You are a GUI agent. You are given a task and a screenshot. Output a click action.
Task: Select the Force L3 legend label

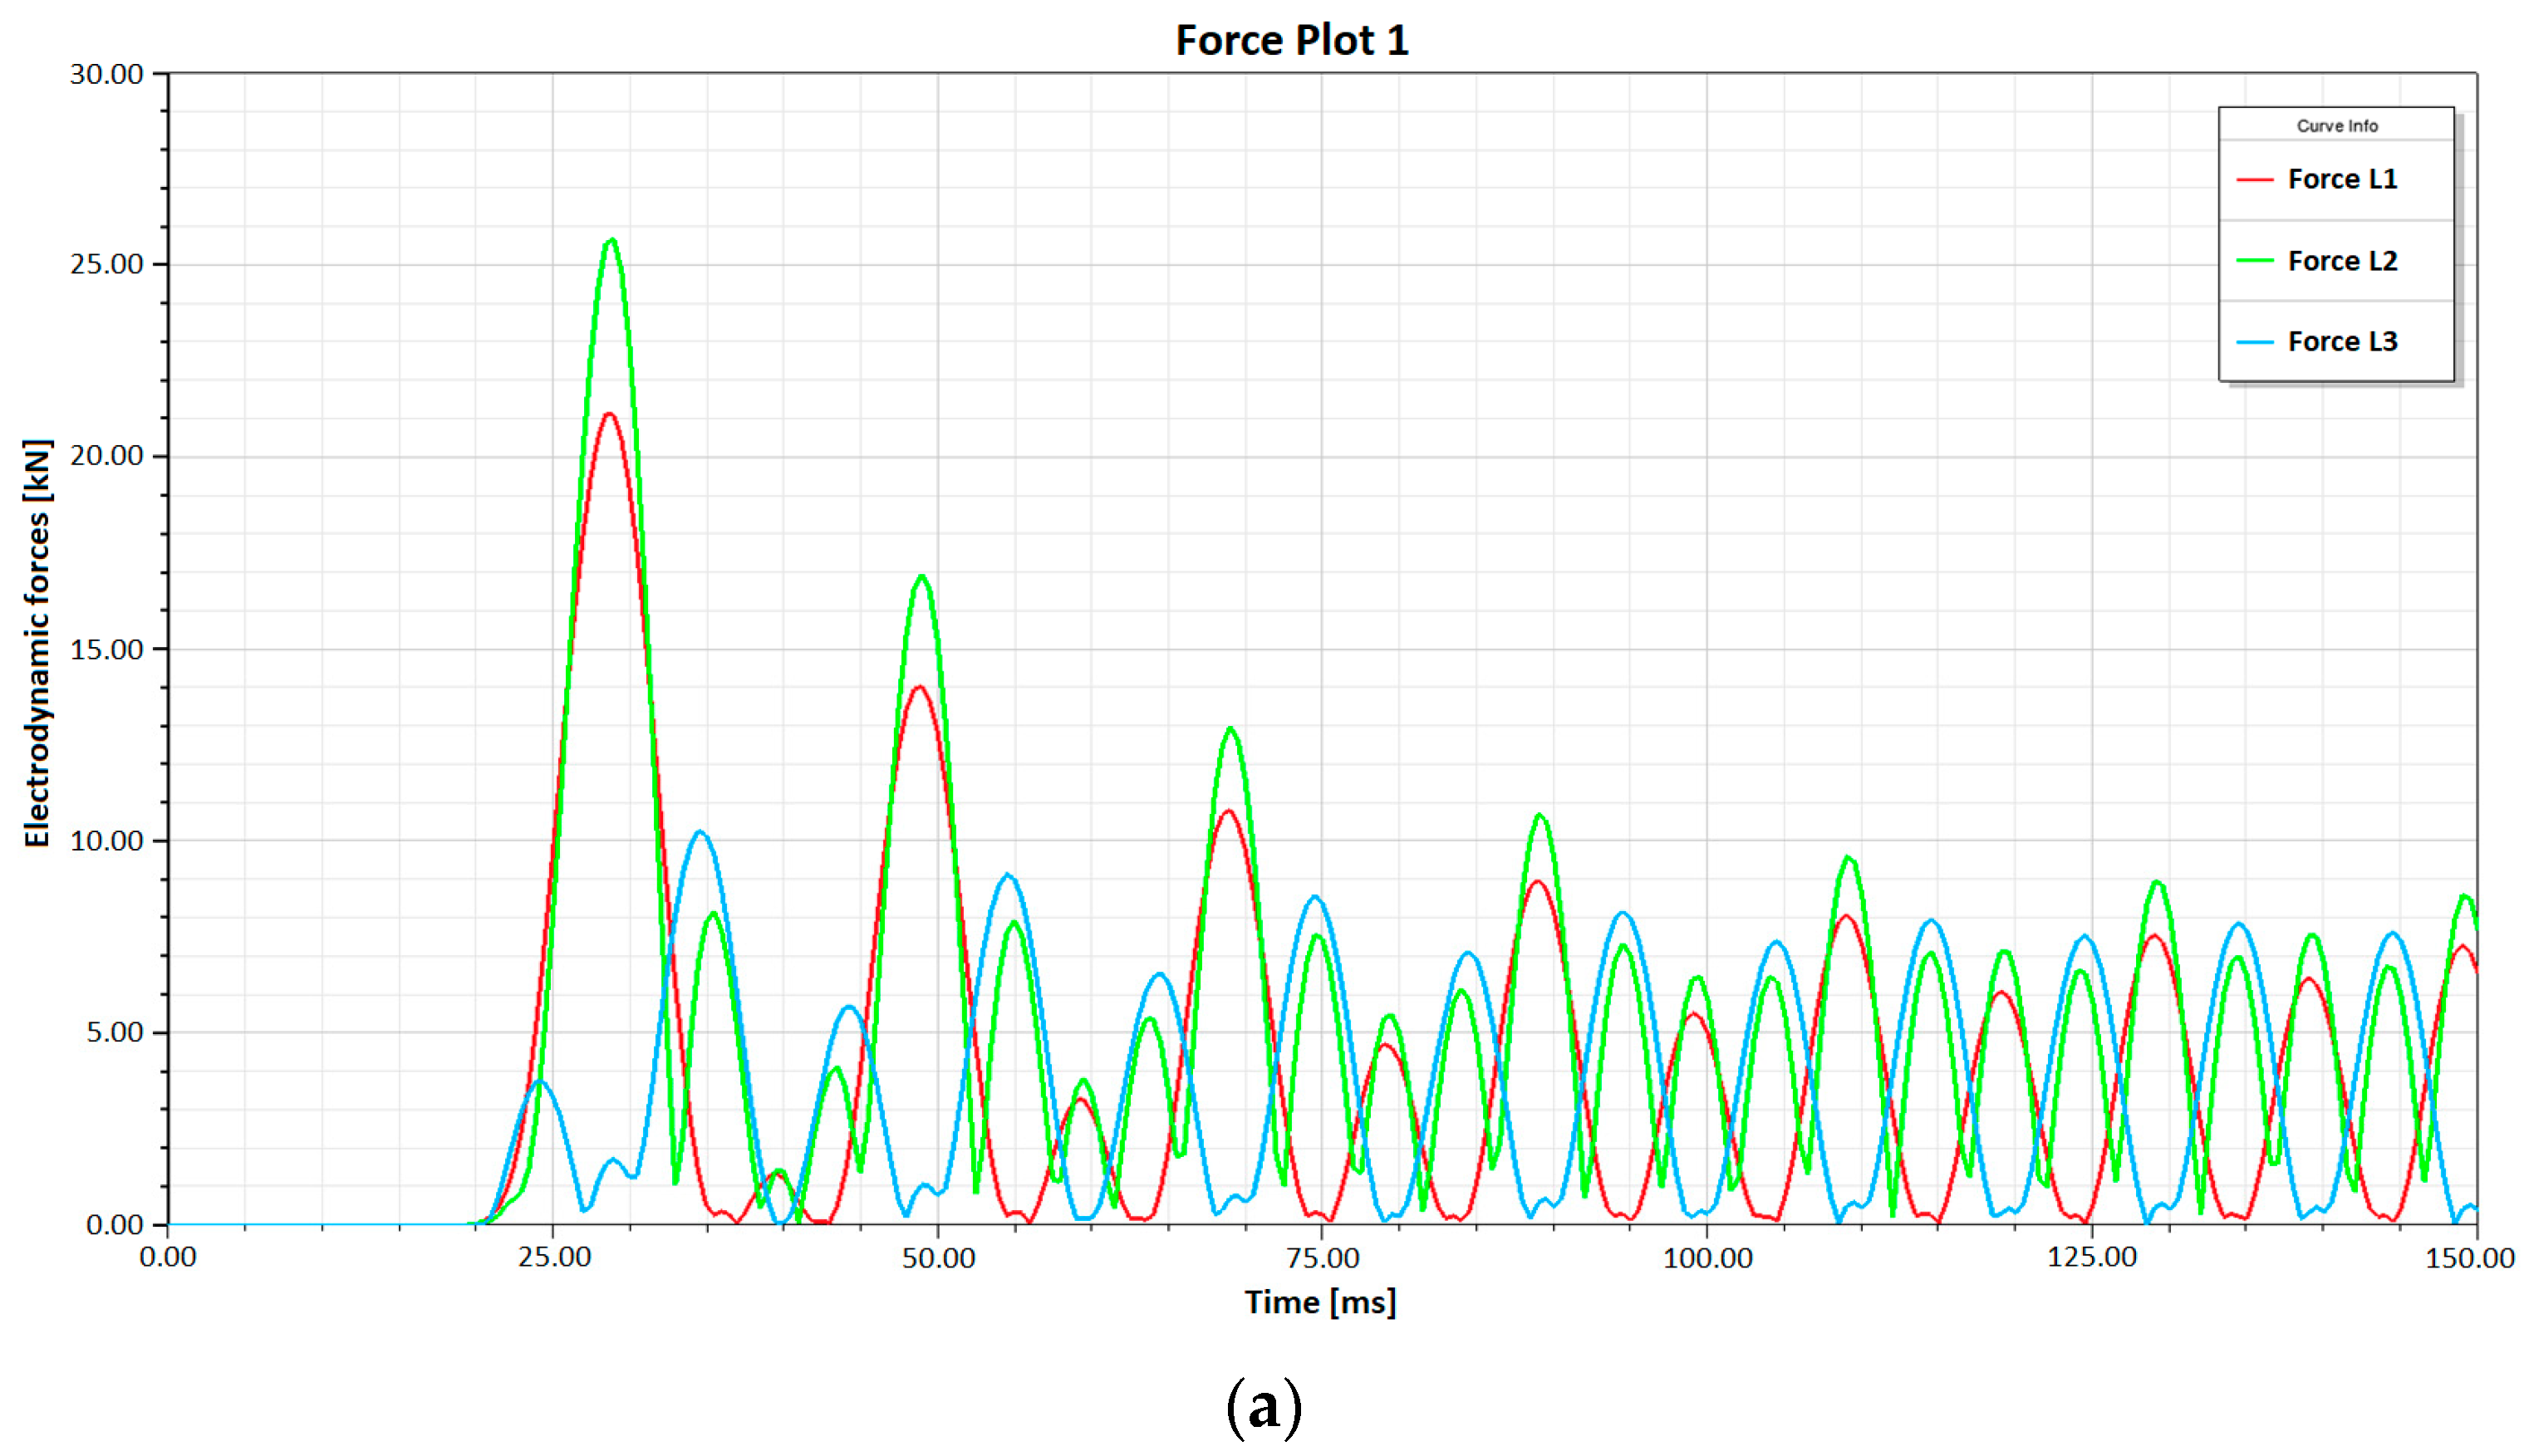click(2342, 342)
